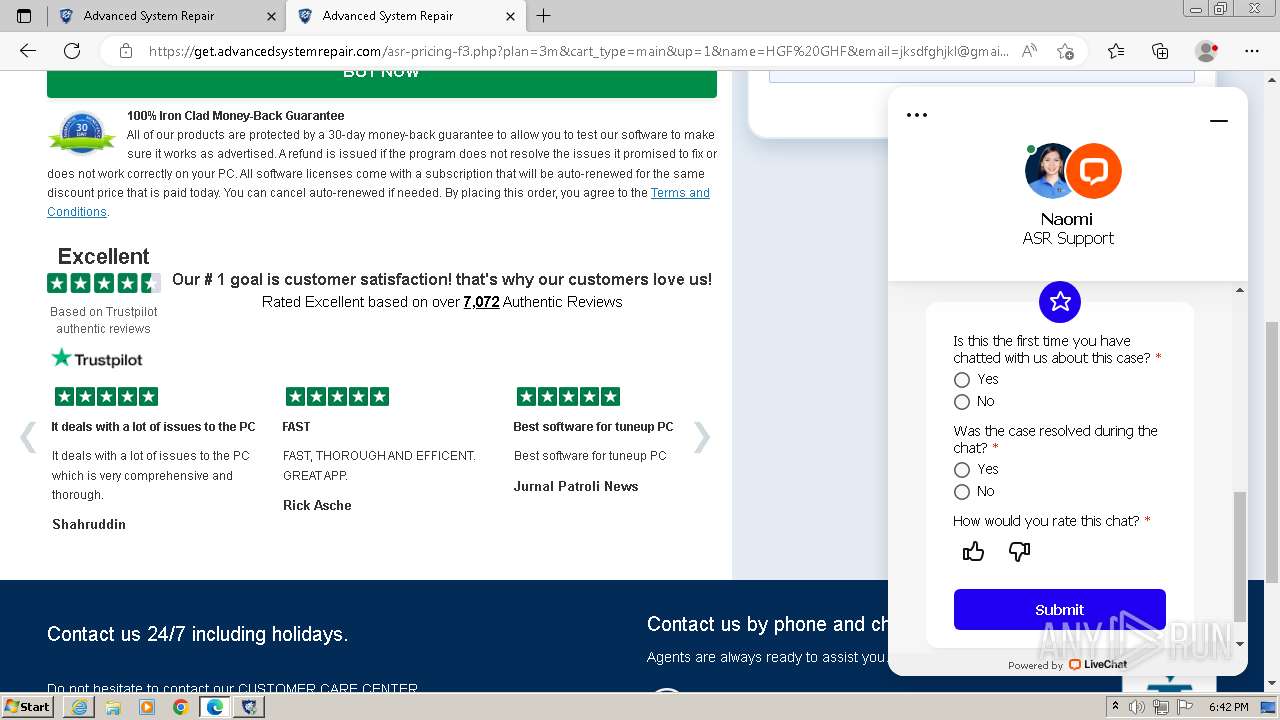Open the volume icon in system tray

pos(1136,707)
